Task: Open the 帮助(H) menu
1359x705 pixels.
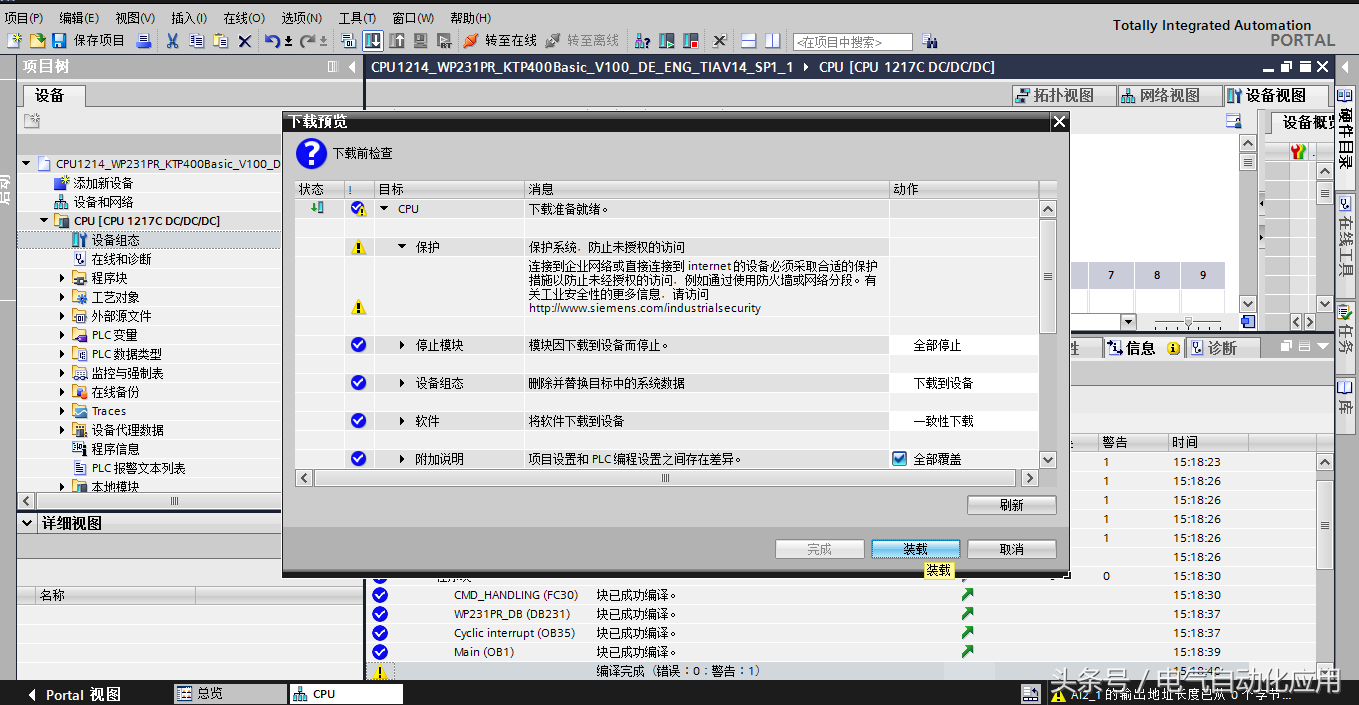Action: tap(470, 18)
